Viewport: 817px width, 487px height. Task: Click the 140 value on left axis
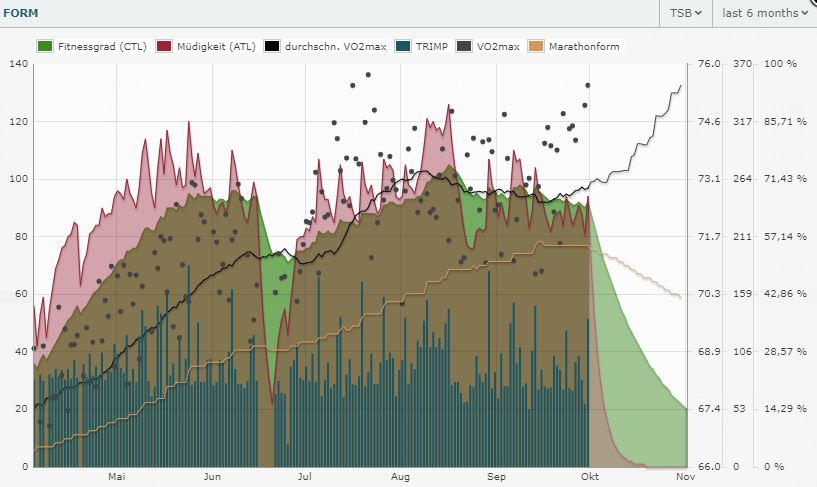point(19,64)
